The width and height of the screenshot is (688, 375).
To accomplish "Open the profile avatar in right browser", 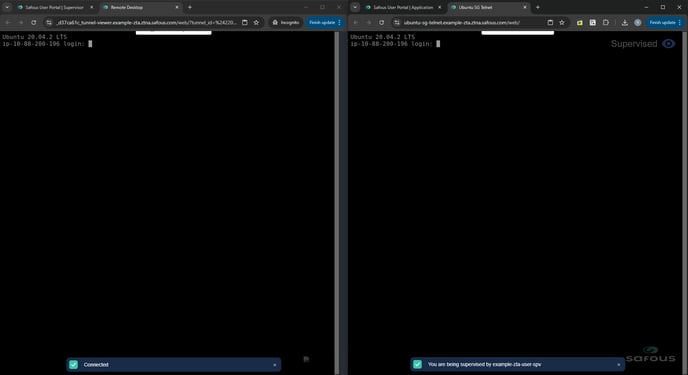I will 638,22.
